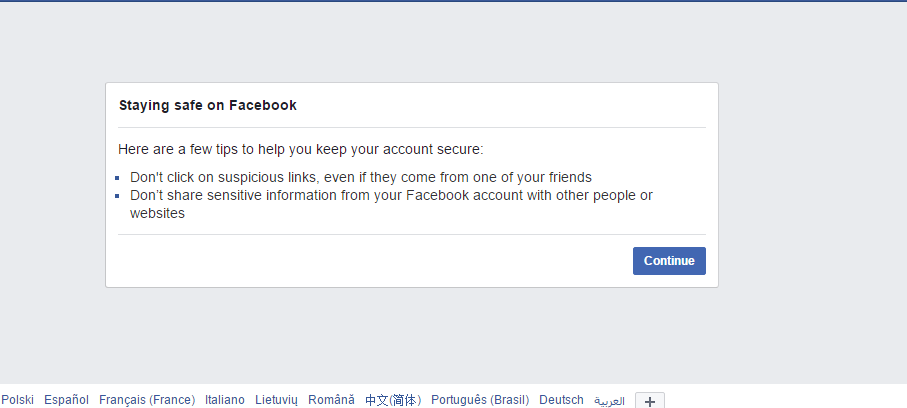
Task: Click the 'Here are a few tips' sentence
Action: tap(300, 150)
